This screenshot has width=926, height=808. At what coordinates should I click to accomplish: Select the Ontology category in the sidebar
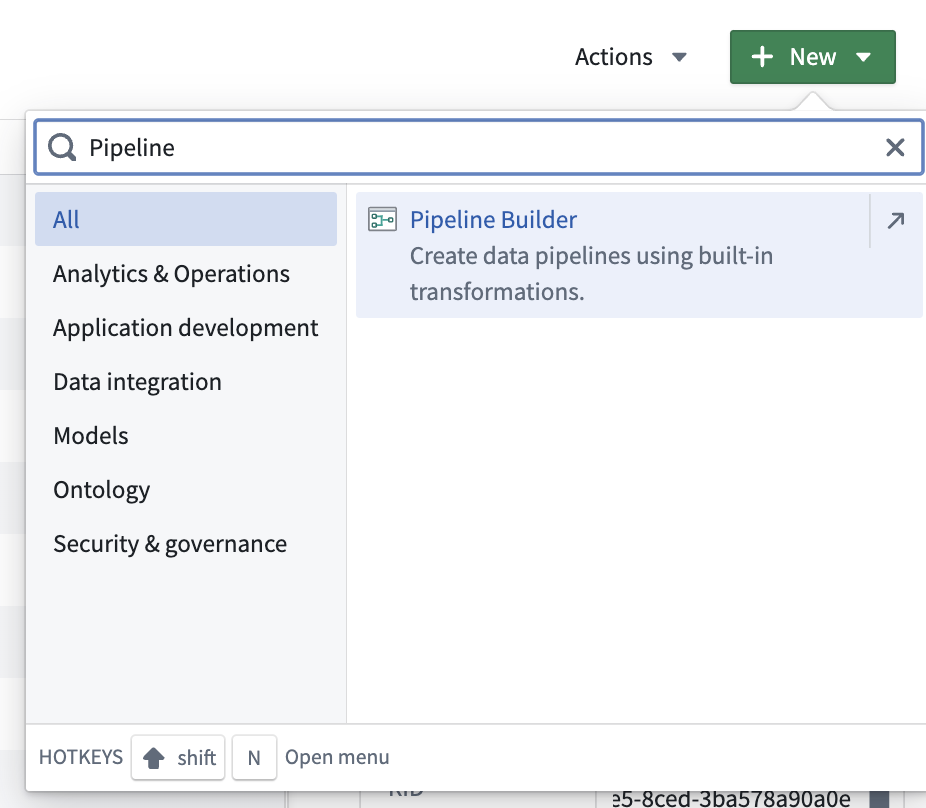[101, 489]
